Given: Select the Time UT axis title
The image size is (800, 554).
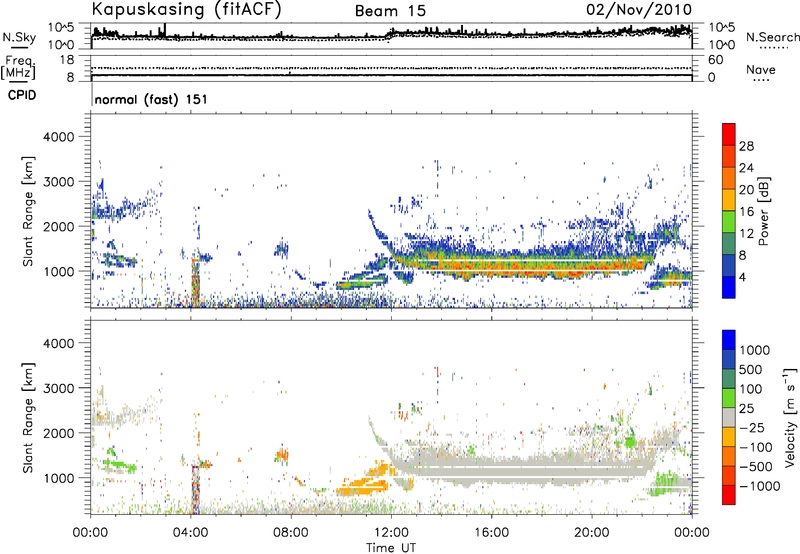Looking at the screenshot, I should (x=391, y=548).
